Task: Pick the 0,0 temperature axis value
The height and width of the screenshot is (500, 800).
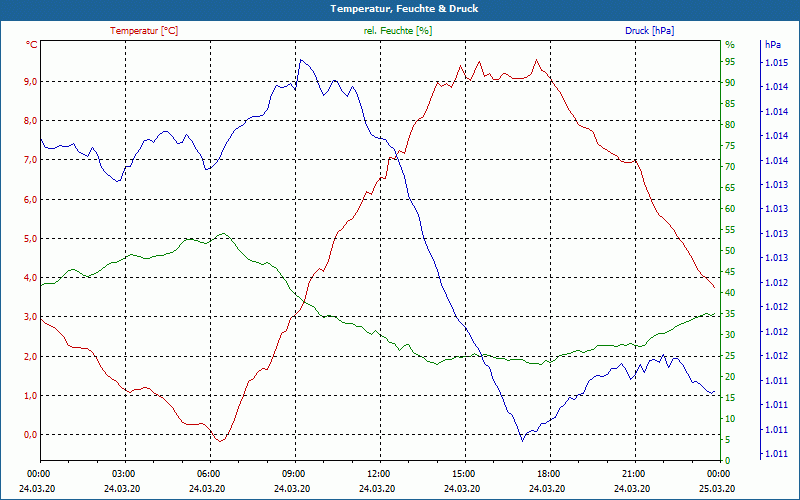Action: click(x=30, y=435)
